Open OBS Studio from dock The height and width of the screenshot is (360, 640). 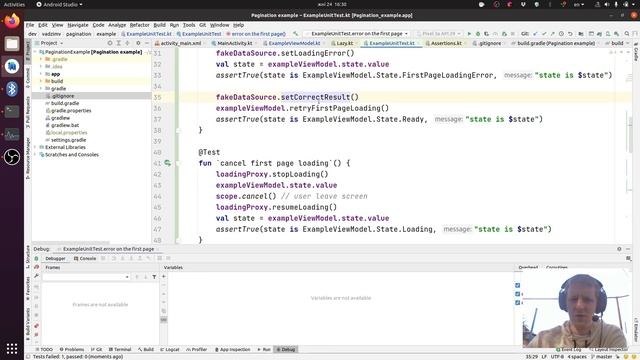[12, 157]
